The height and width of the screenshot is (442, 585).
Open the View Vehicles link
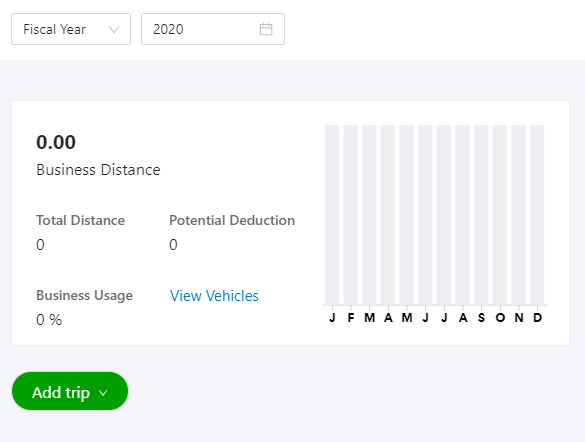pos(214,296)
